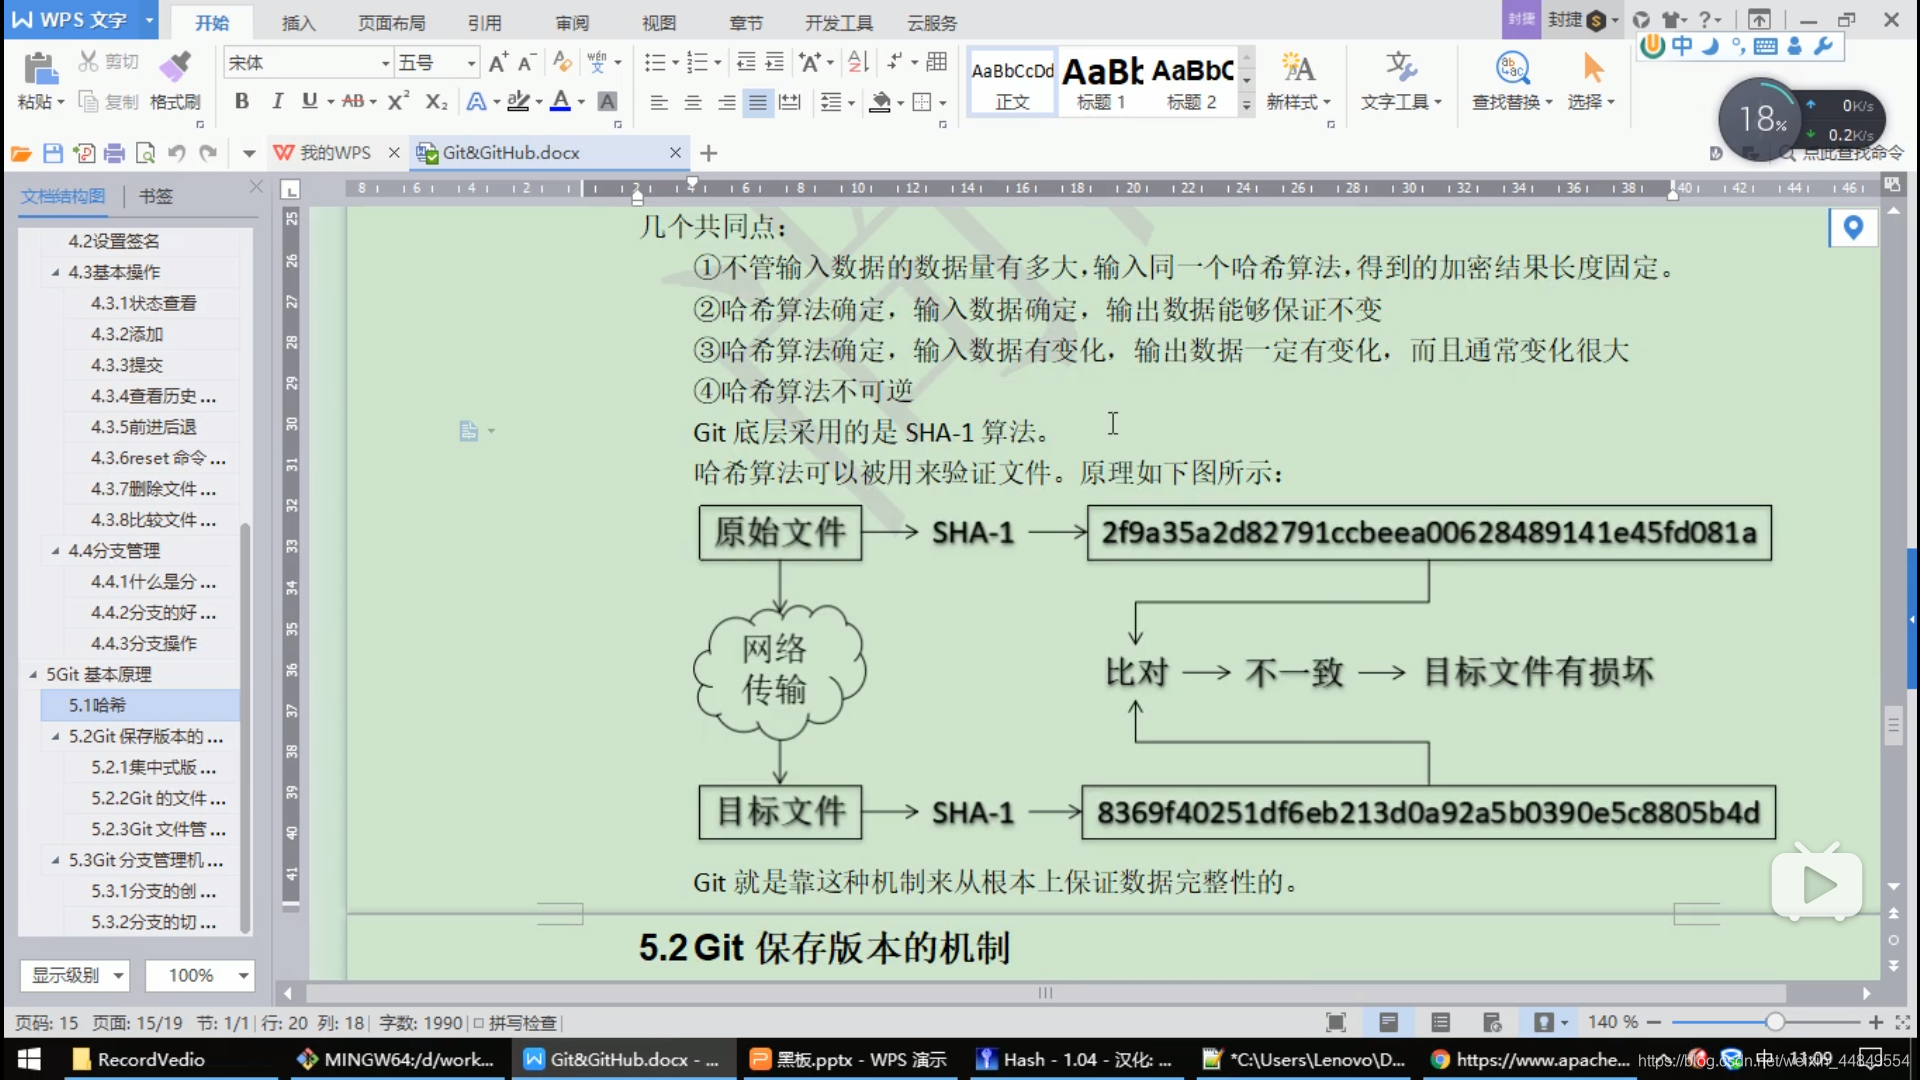Open the 插入 ribbon tab
Image resolution: width=1920 pixels, height=1080 pixels.
[298, 22]
